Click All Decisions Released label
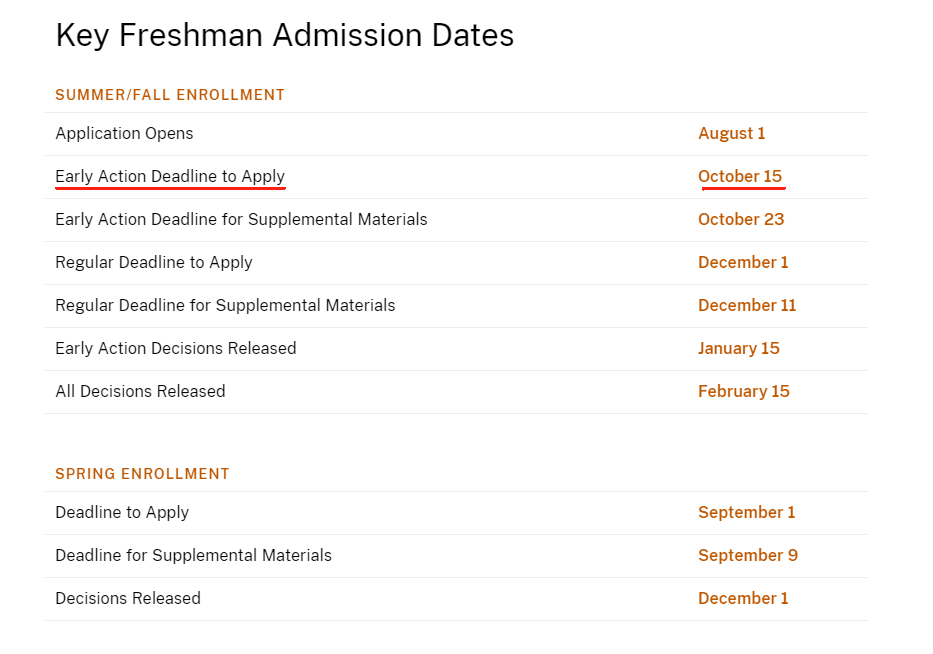This screenshot has height=654, width=933. pyautogui.click(x=140, y=392)
